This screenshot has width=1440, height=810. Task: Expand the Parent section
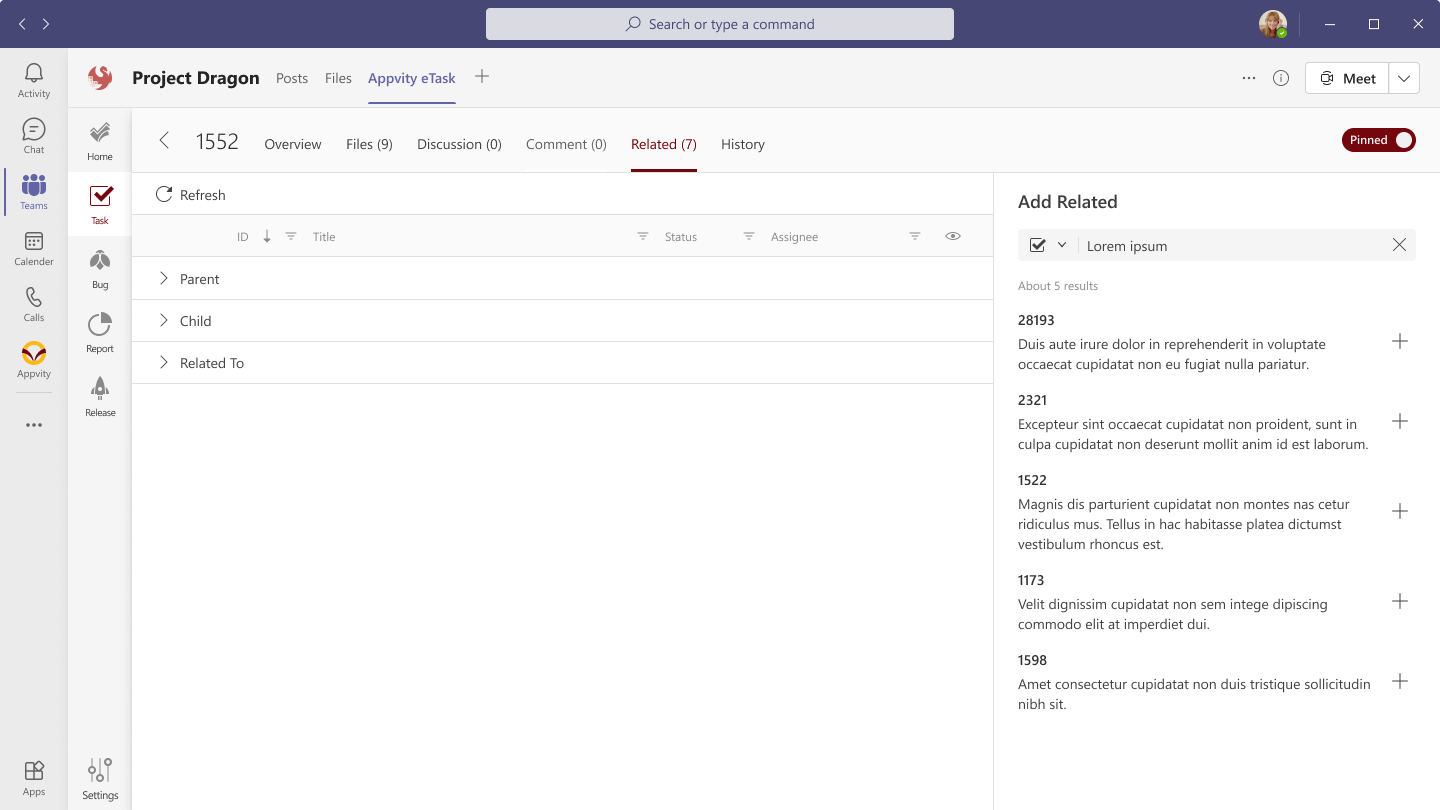coord(164,279)
